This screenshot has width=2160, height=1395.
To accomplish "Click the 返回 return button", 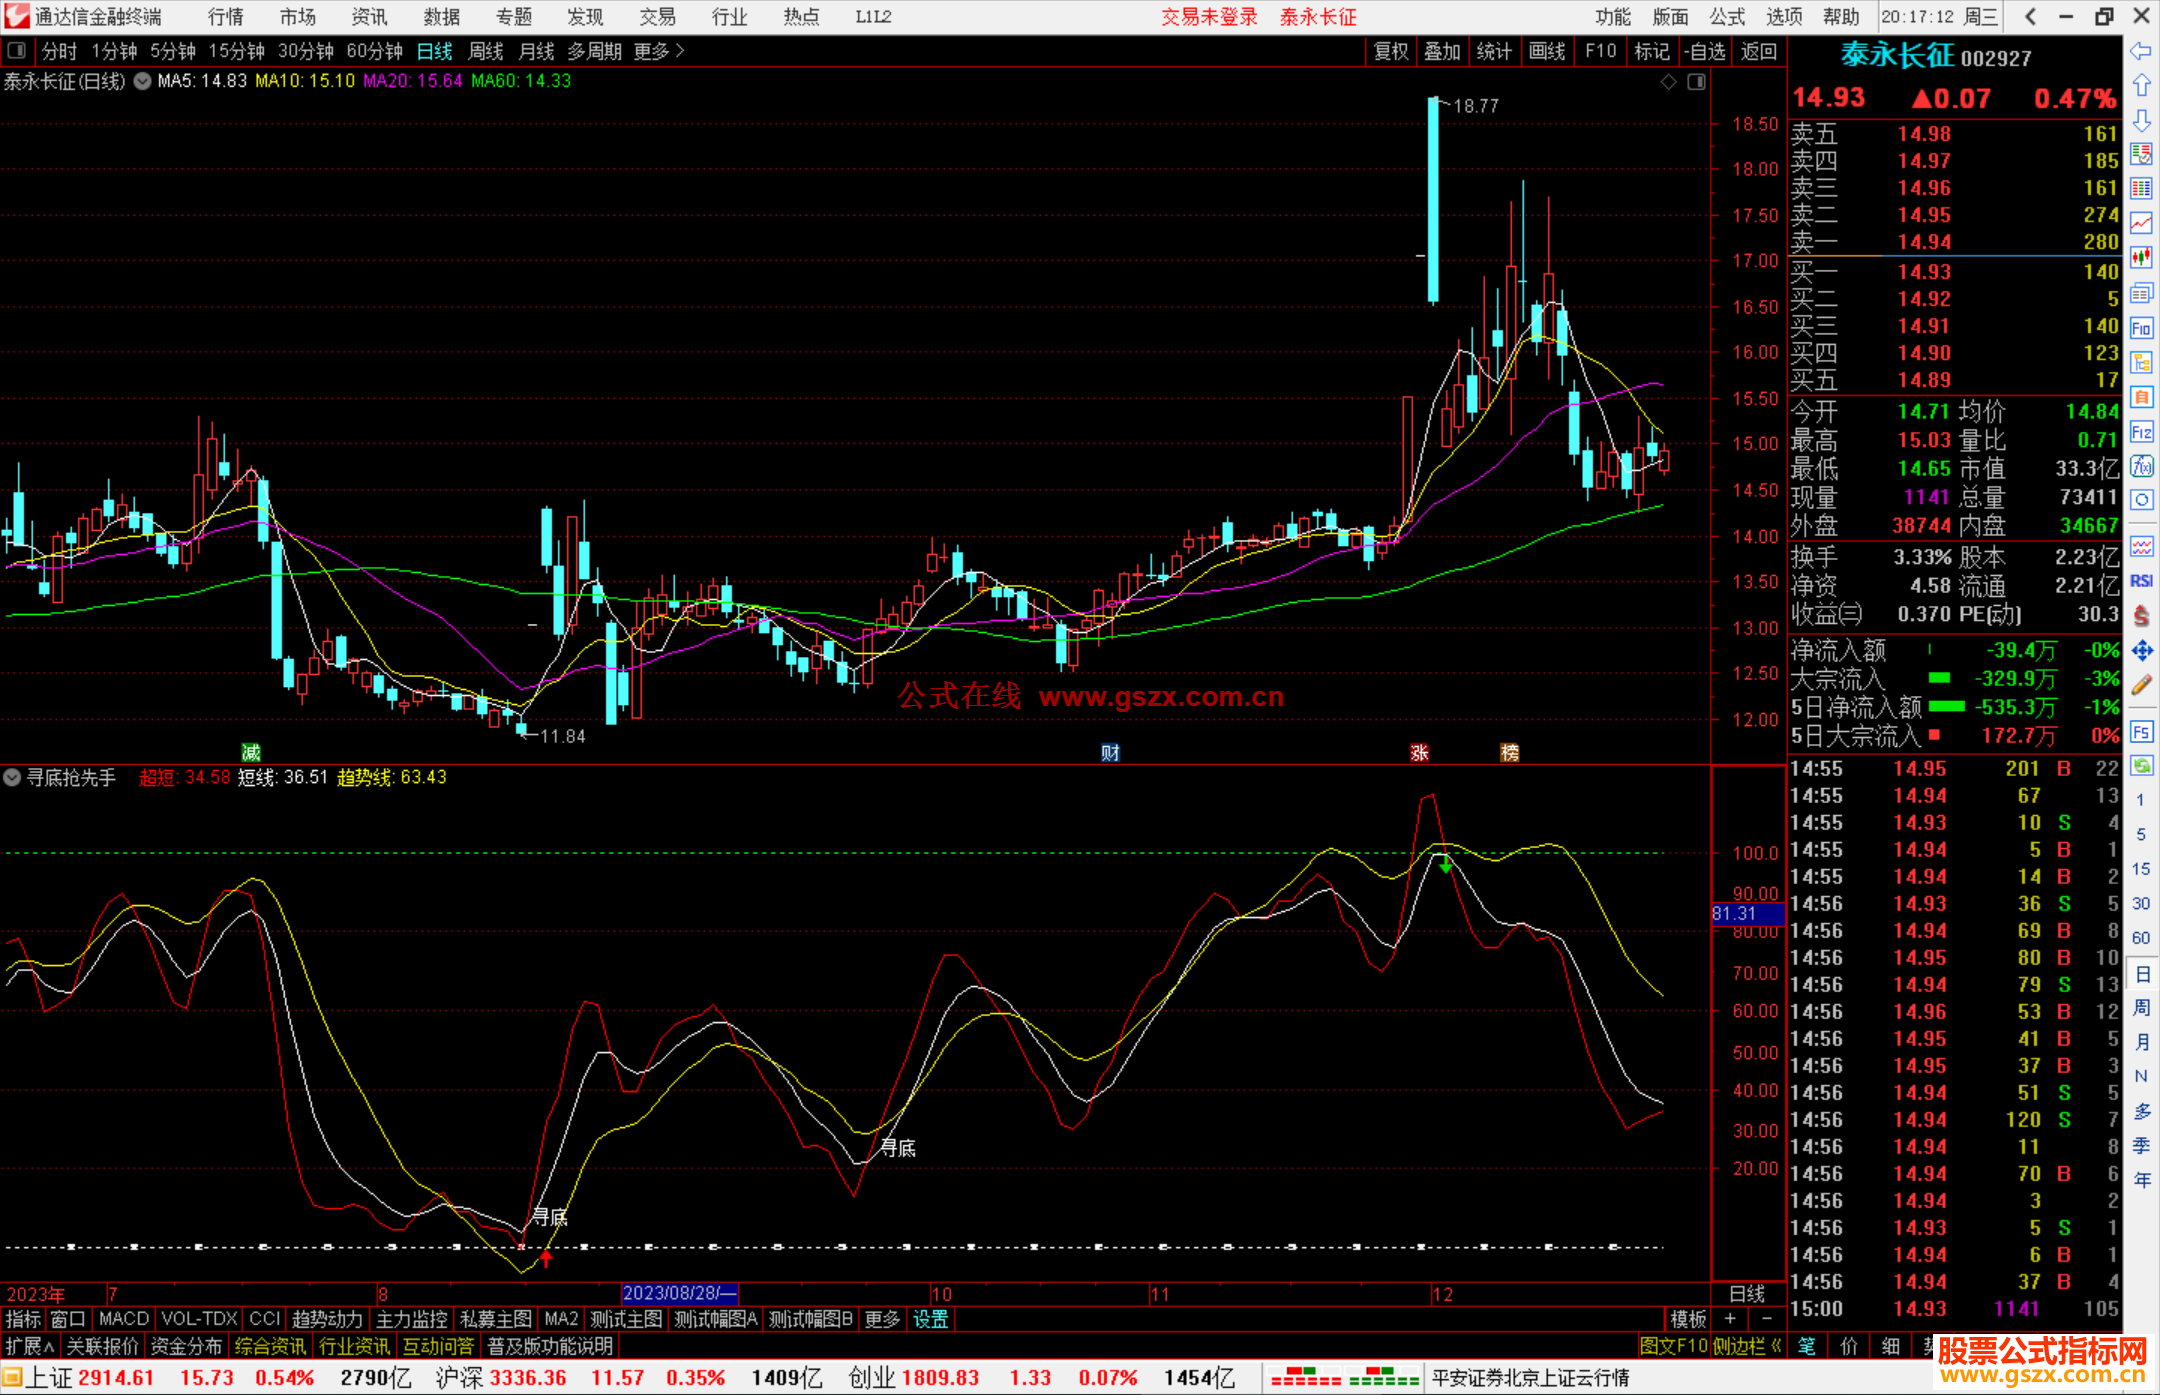I will [1759, 51].
